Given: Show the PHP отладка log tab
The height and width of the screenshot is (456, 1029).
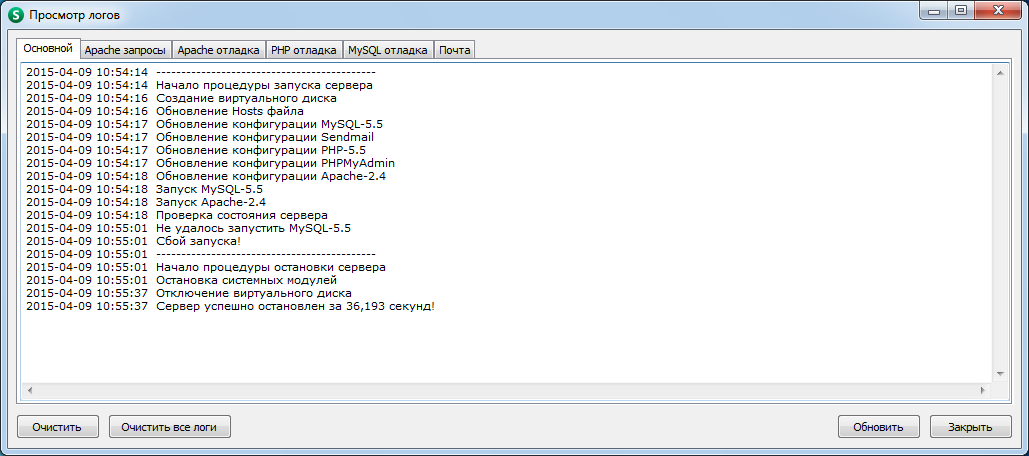Looking at the screenshot, I should (304, 50).
